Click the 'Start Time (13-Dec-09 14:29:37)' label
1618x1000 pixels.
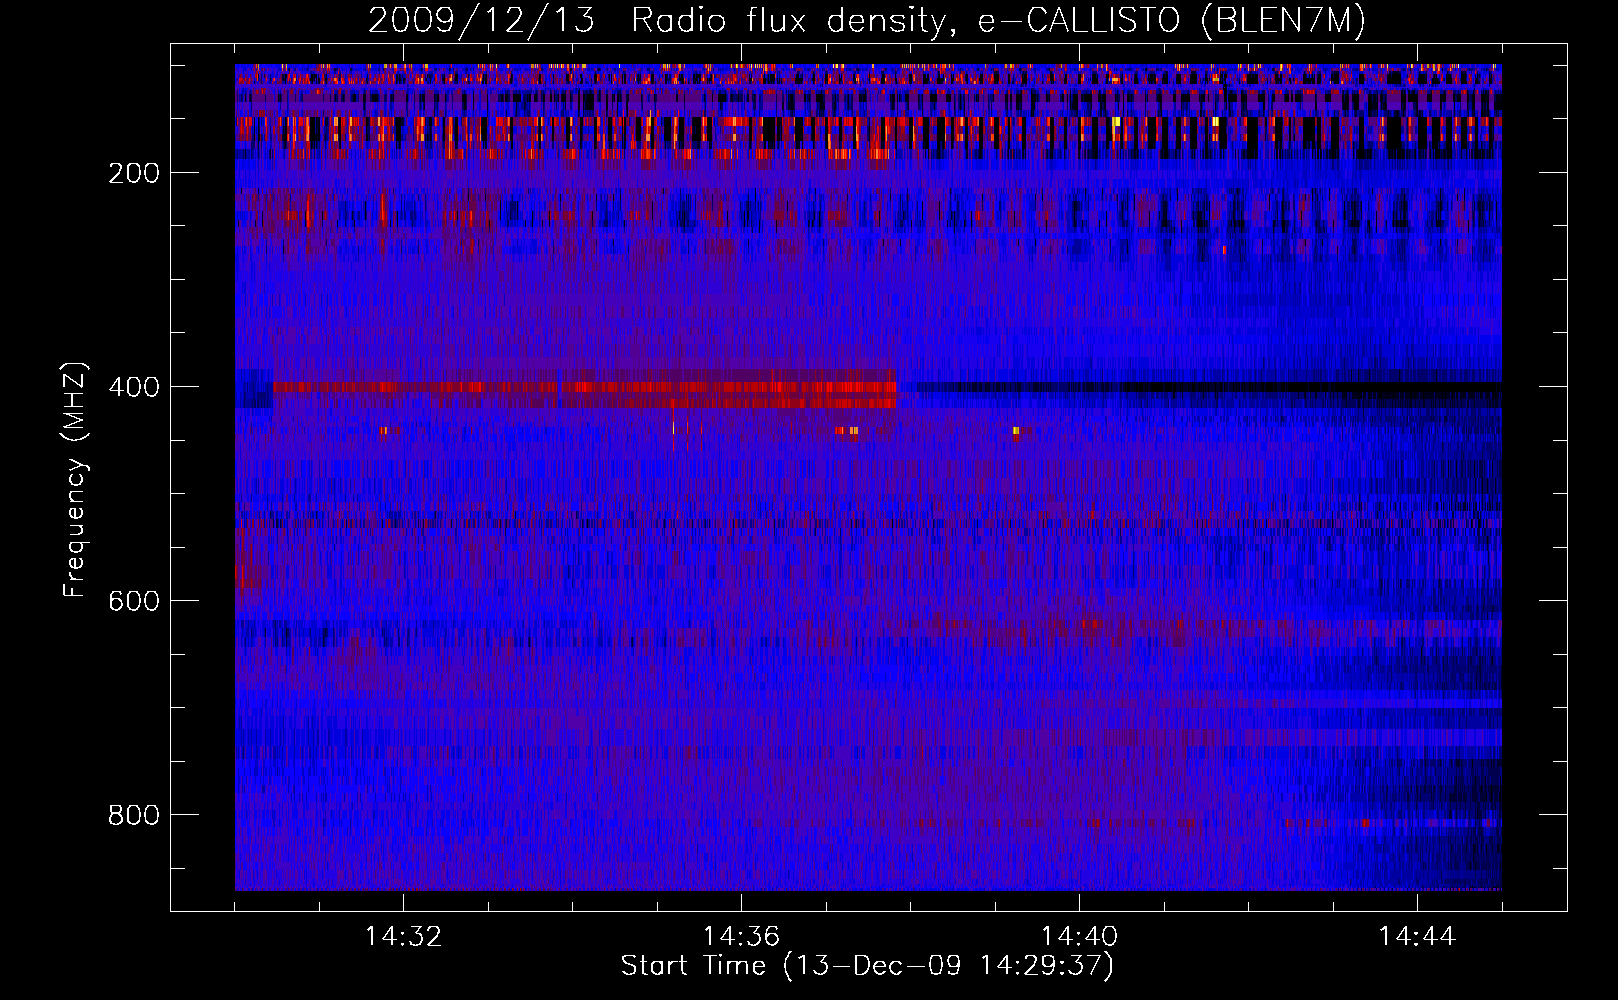867,966
